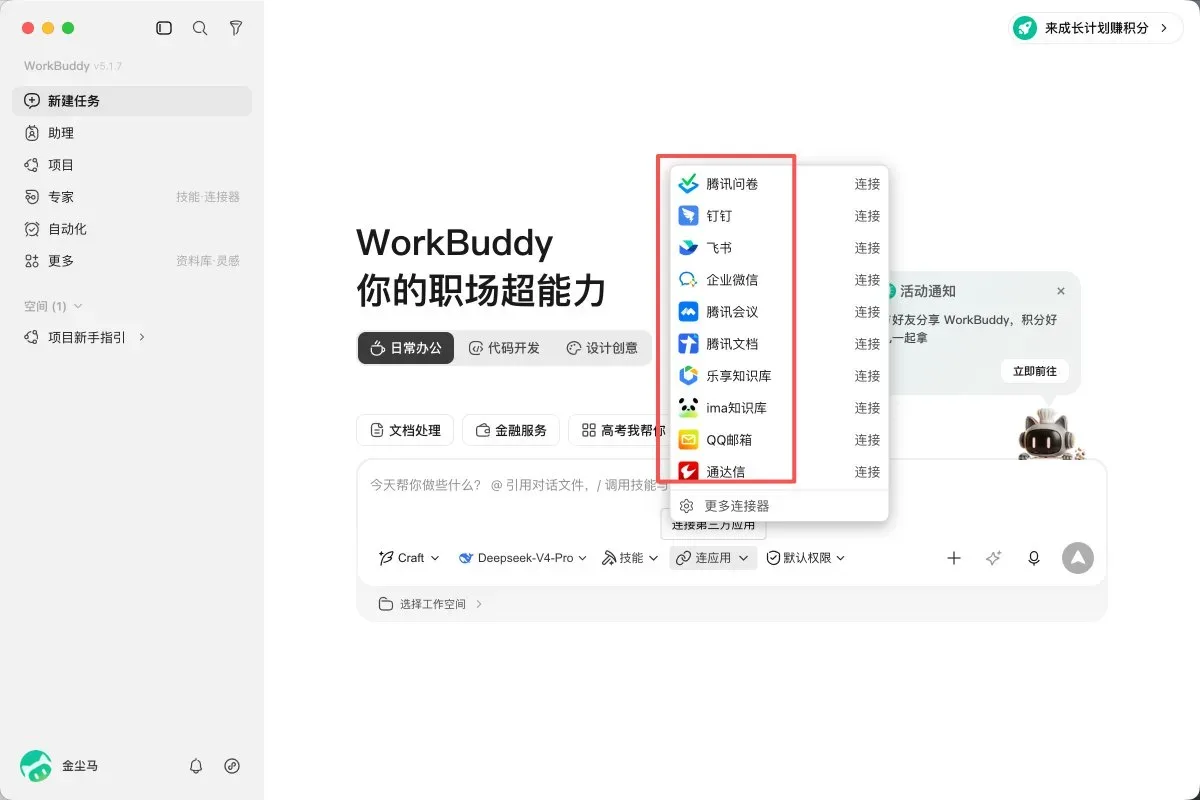
Task: Connect QQ邮箱 via its 连接 link
Action: (867, 440)
